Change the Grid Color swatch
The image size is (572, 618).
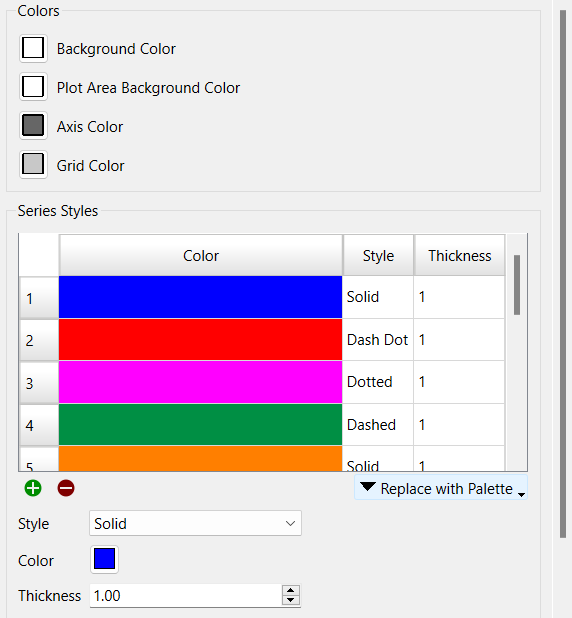click(x=33, y=164)
